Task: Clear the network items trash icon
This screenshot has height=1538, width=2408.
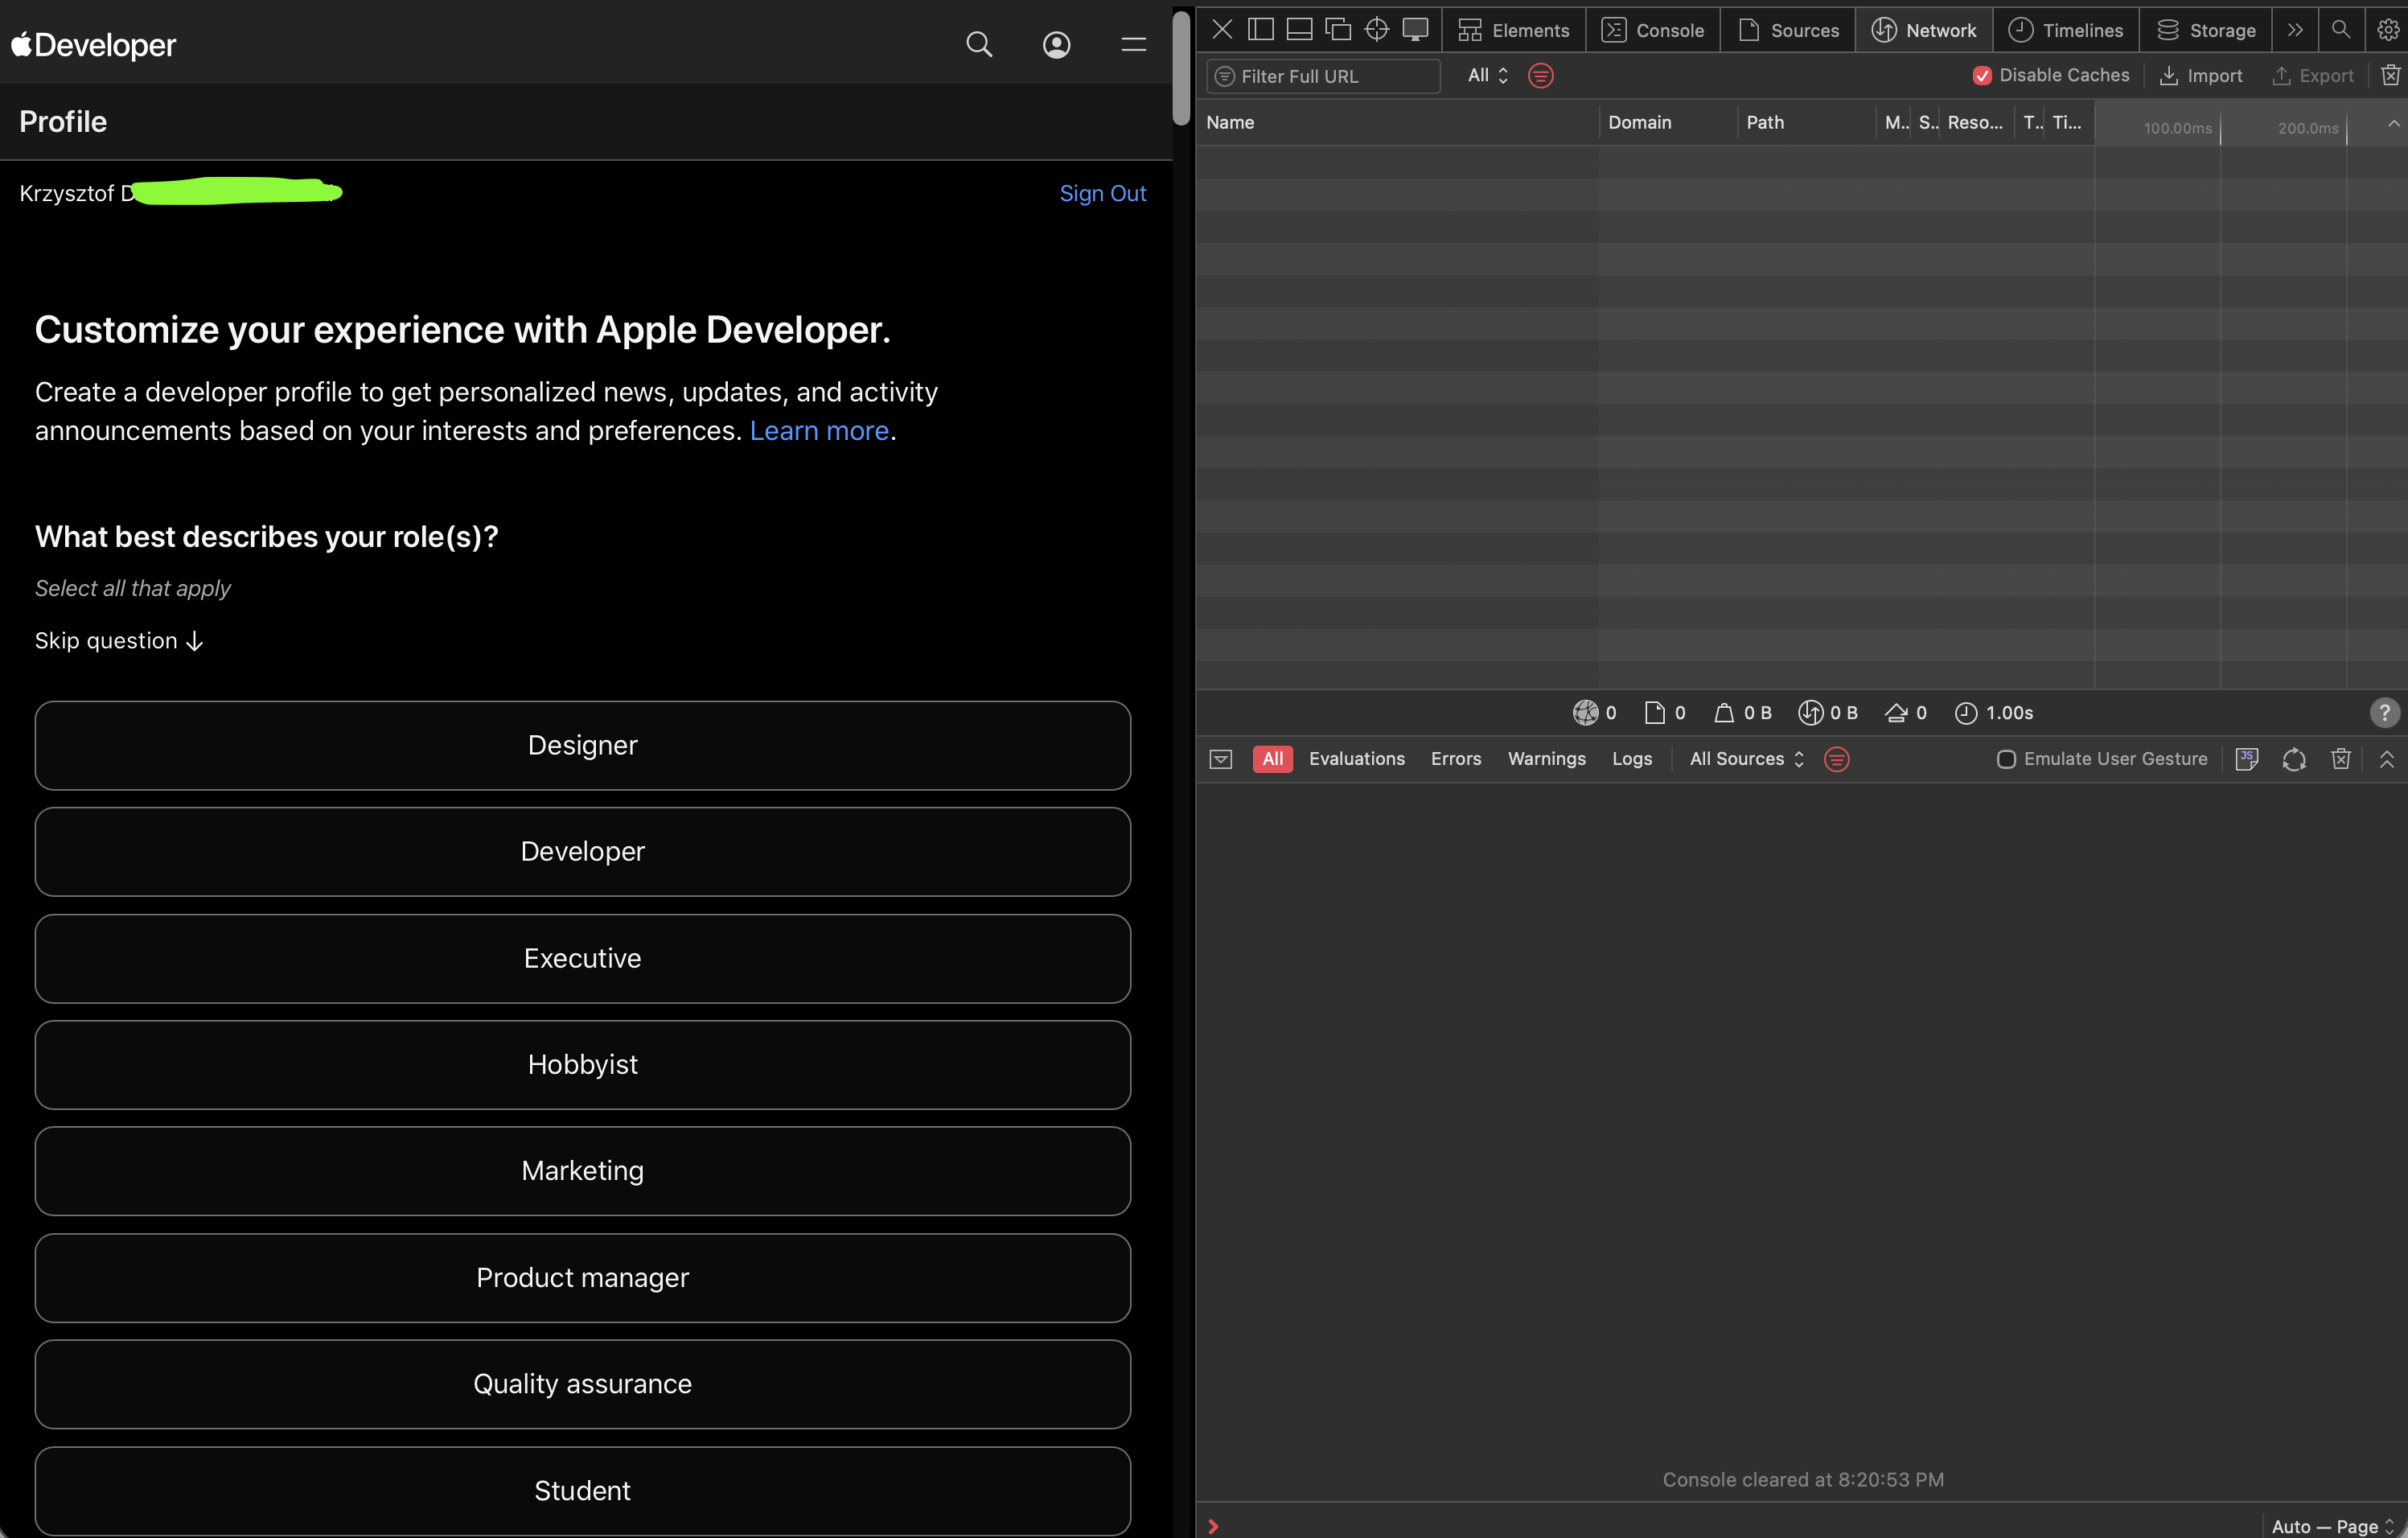Action: click(2390, 76)
